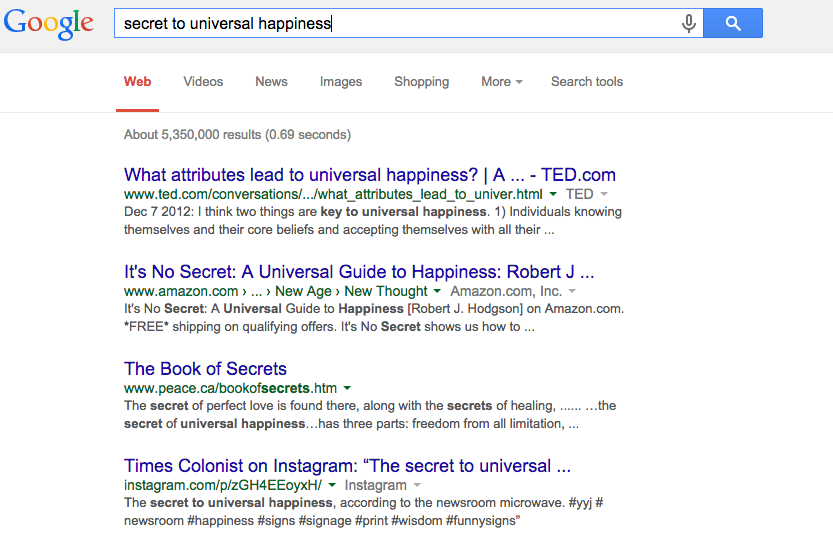Go to the Shopping tab

coord(421,82)
